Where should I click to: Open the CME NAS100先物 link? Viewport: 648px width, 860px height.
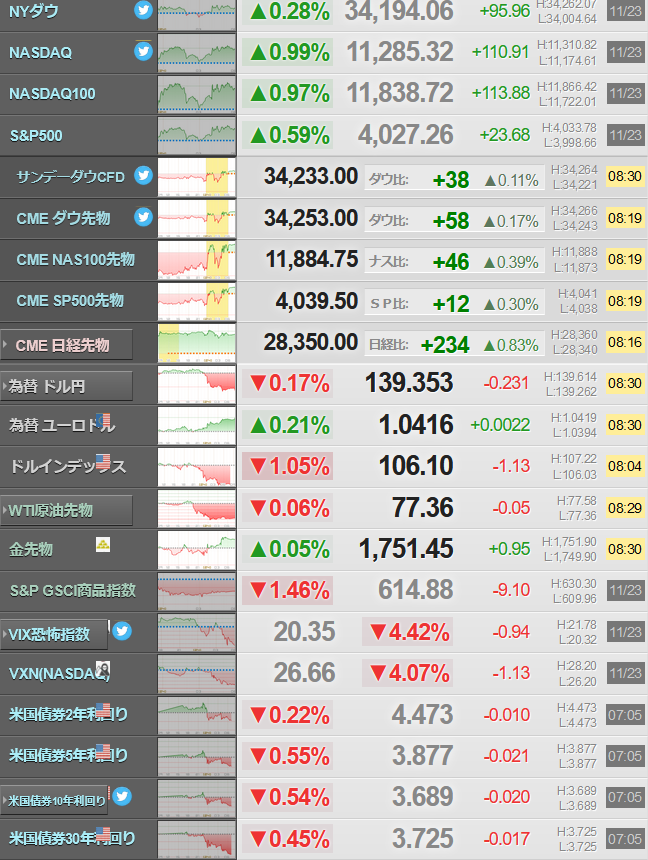[76, 259]
